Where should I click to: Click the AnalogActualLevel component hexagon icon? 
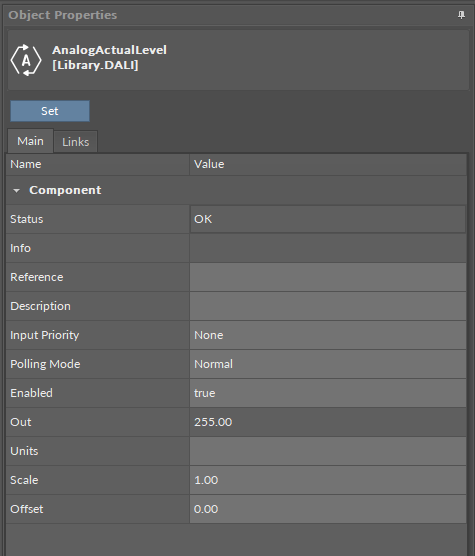point(26,60)
